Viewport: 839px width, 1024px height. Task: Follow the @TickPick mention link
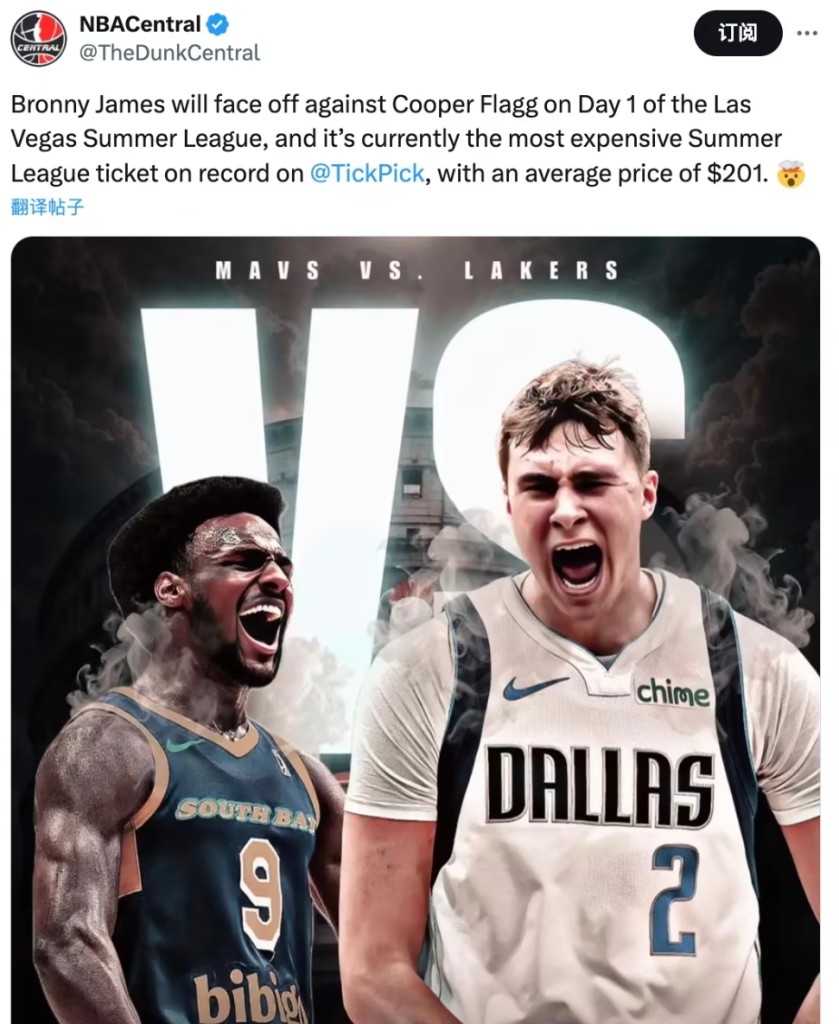[x=367, y=174]
